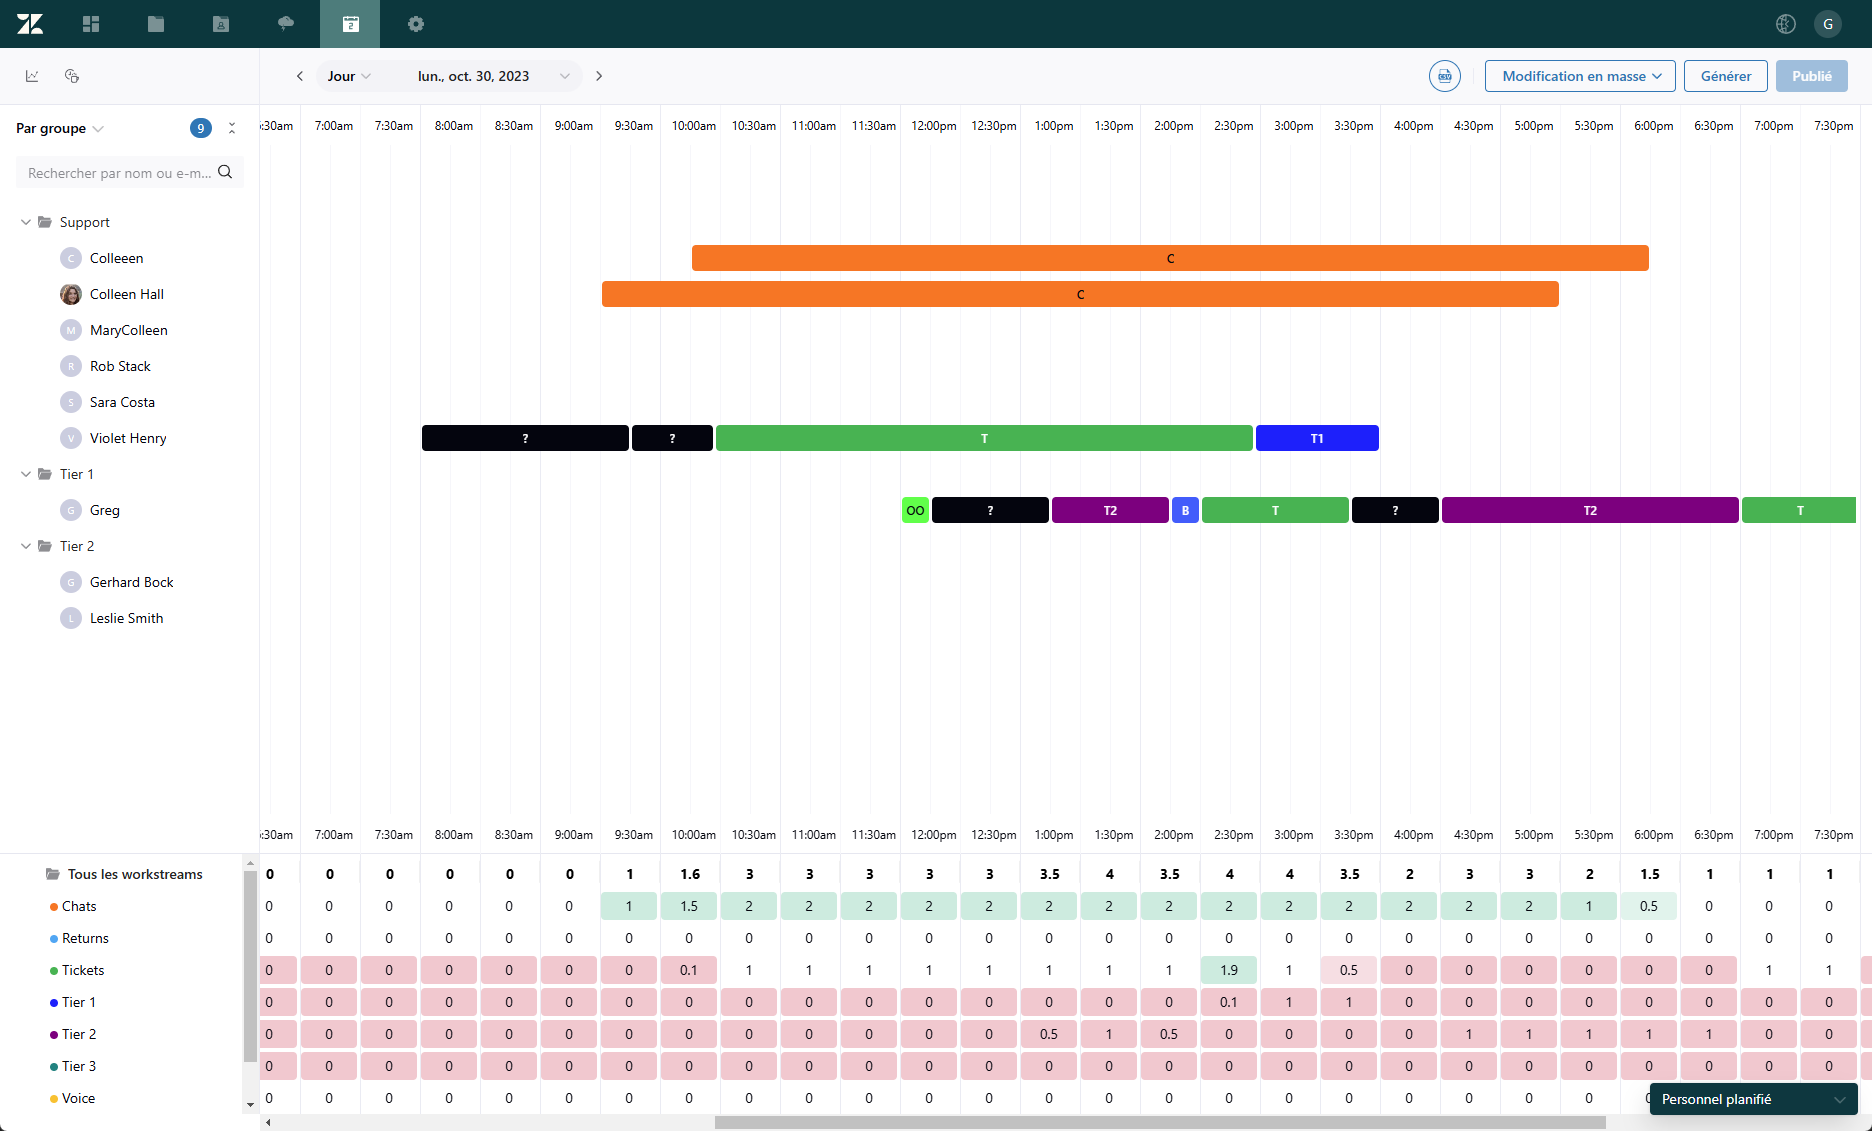Click the scroll left arrow at bottom

coord(268,1123)
